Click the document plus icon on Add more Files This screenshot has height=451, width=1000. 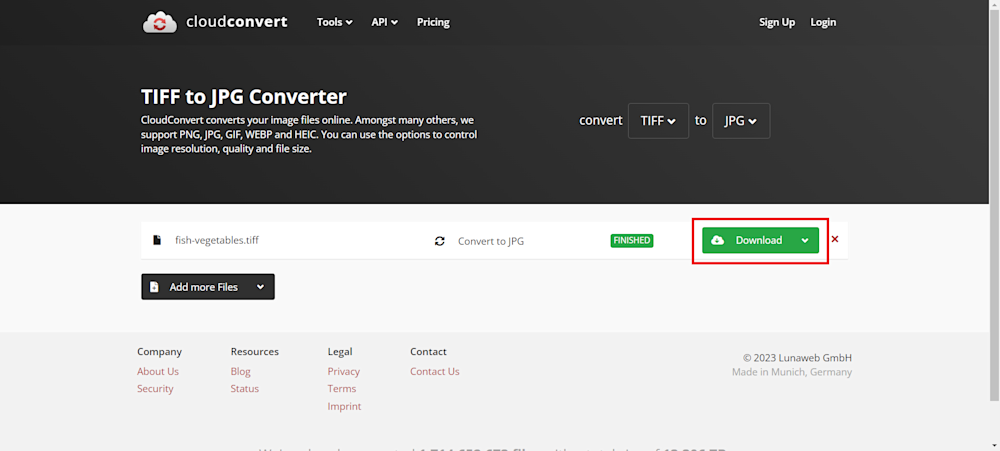(154, 287)
